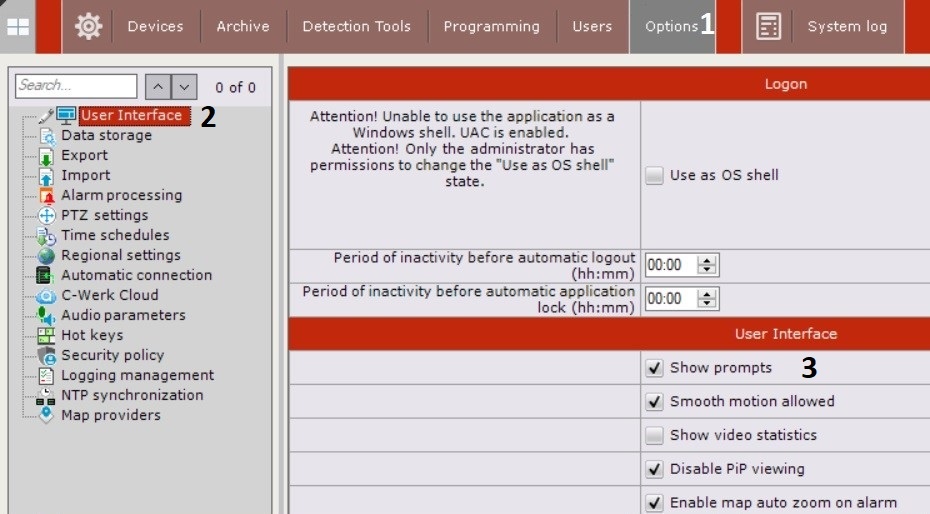
Task: Click the layouts grid icon
Action: [18, 27]
